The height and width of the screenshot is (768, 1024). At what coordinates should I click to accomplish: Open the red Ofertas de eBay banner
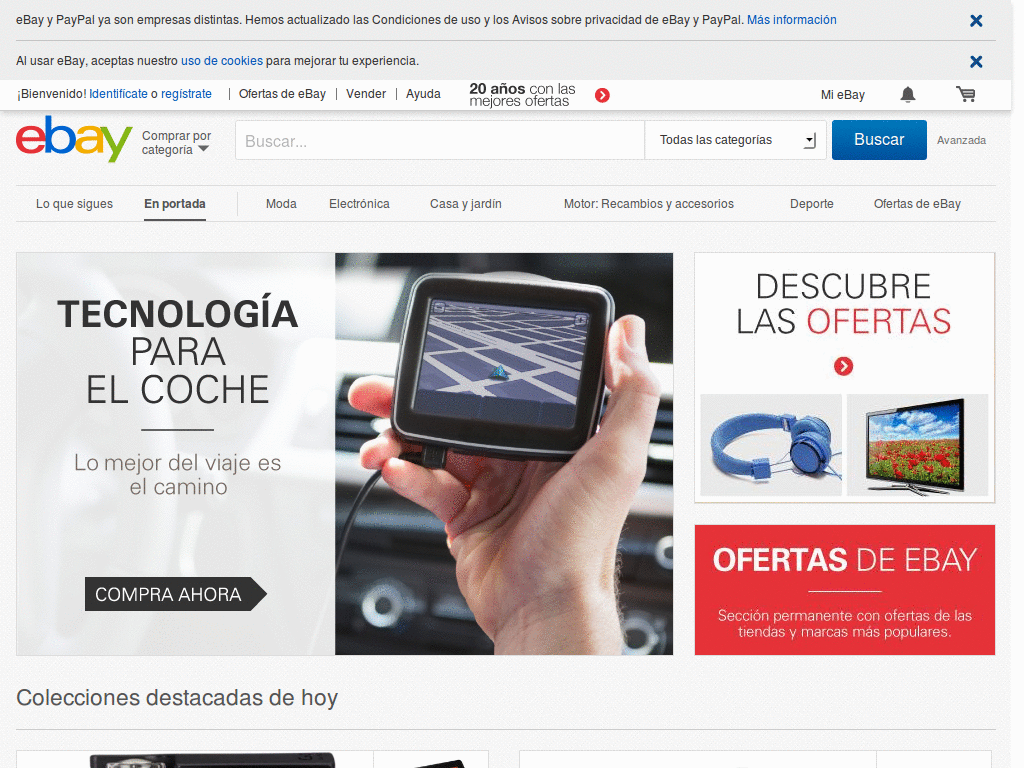(844, 590)
